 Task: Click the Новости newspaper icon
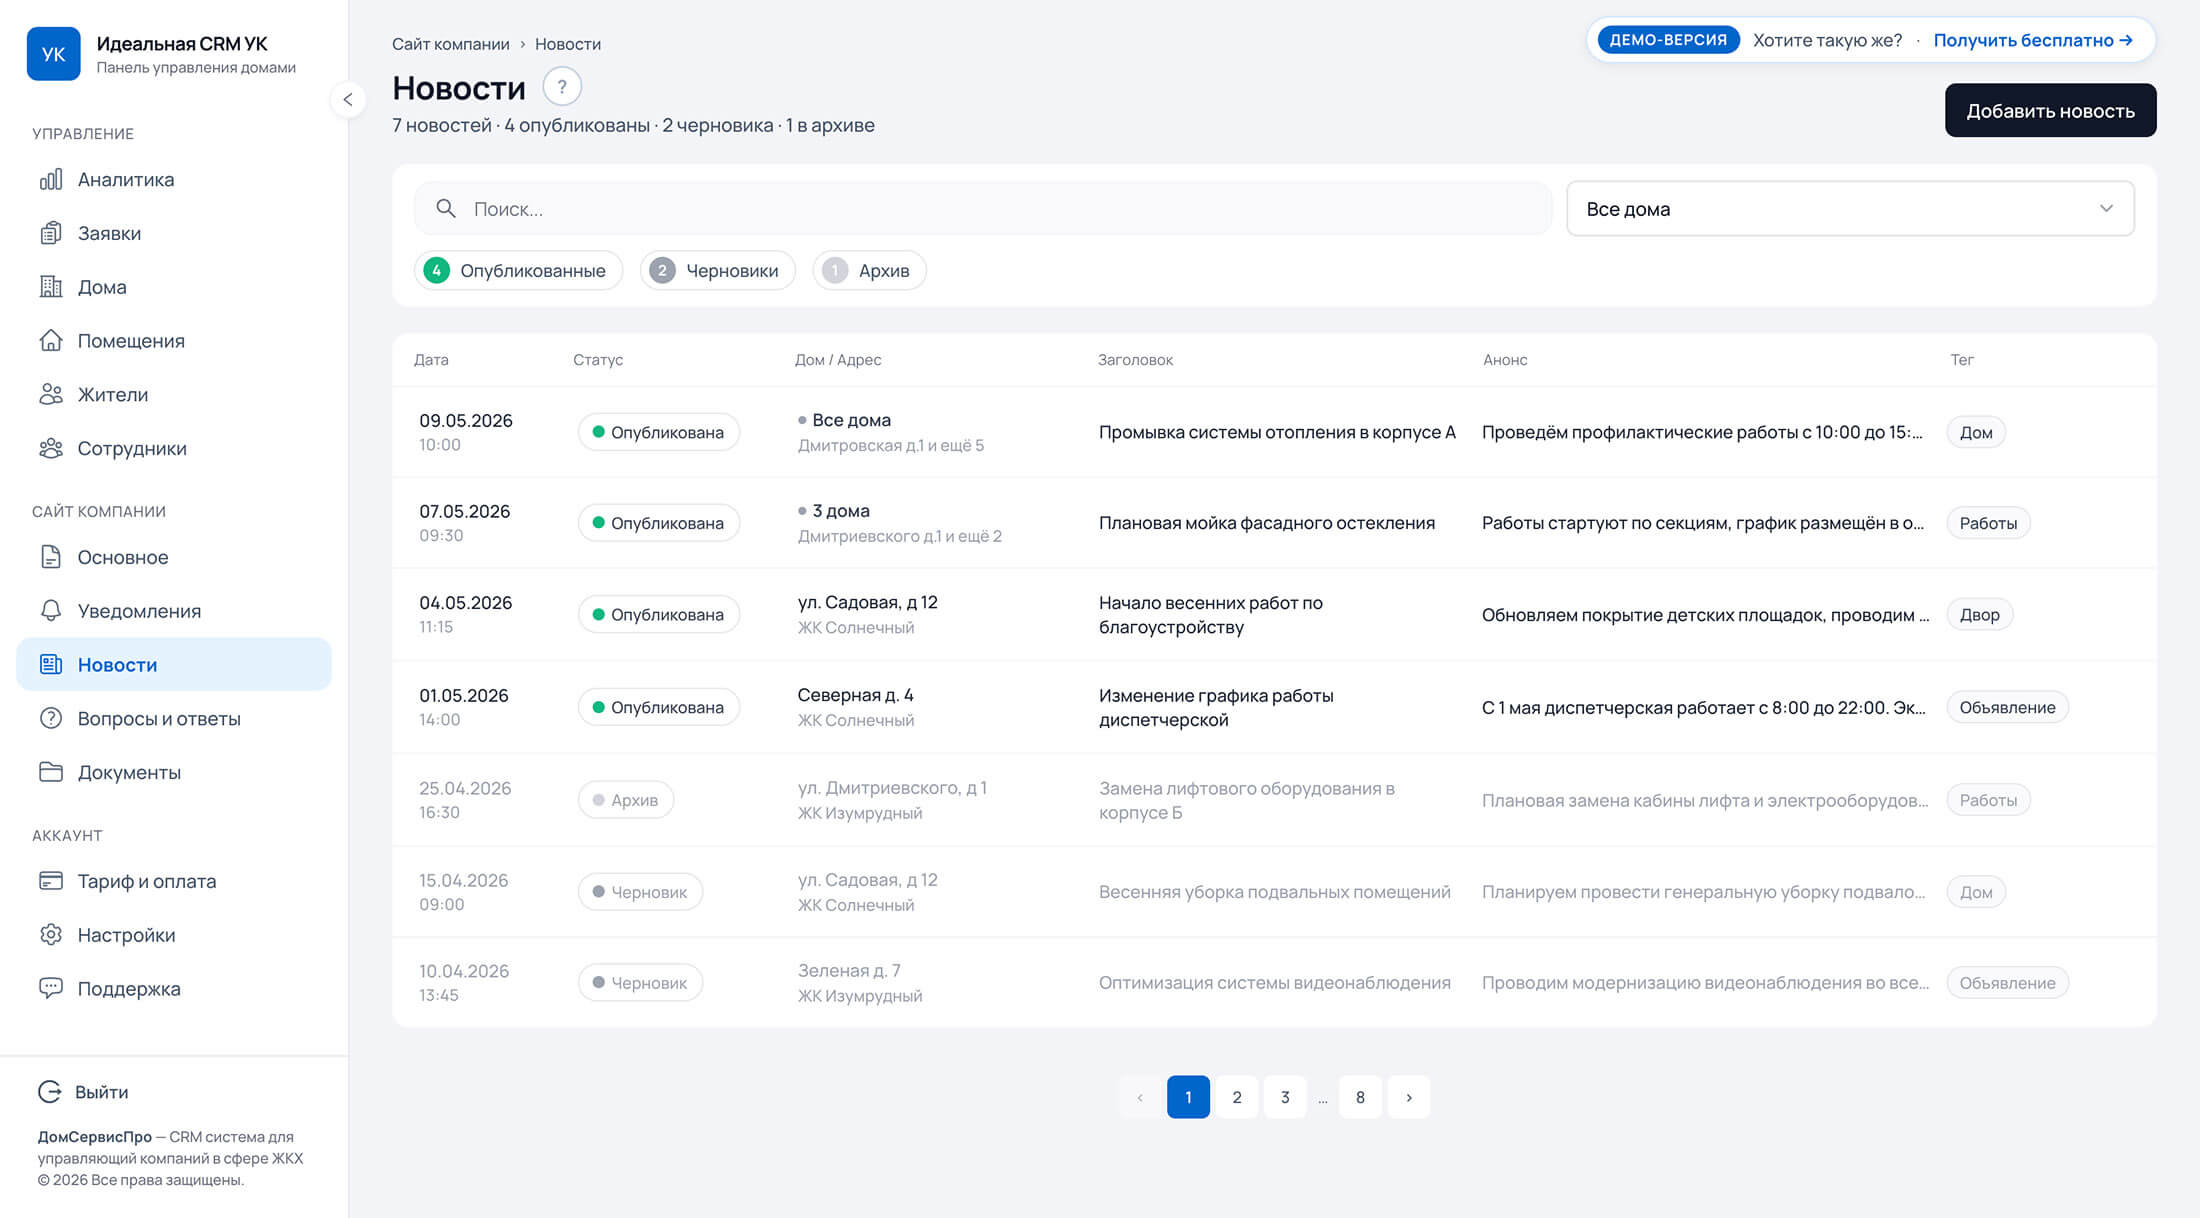(51, 664)
